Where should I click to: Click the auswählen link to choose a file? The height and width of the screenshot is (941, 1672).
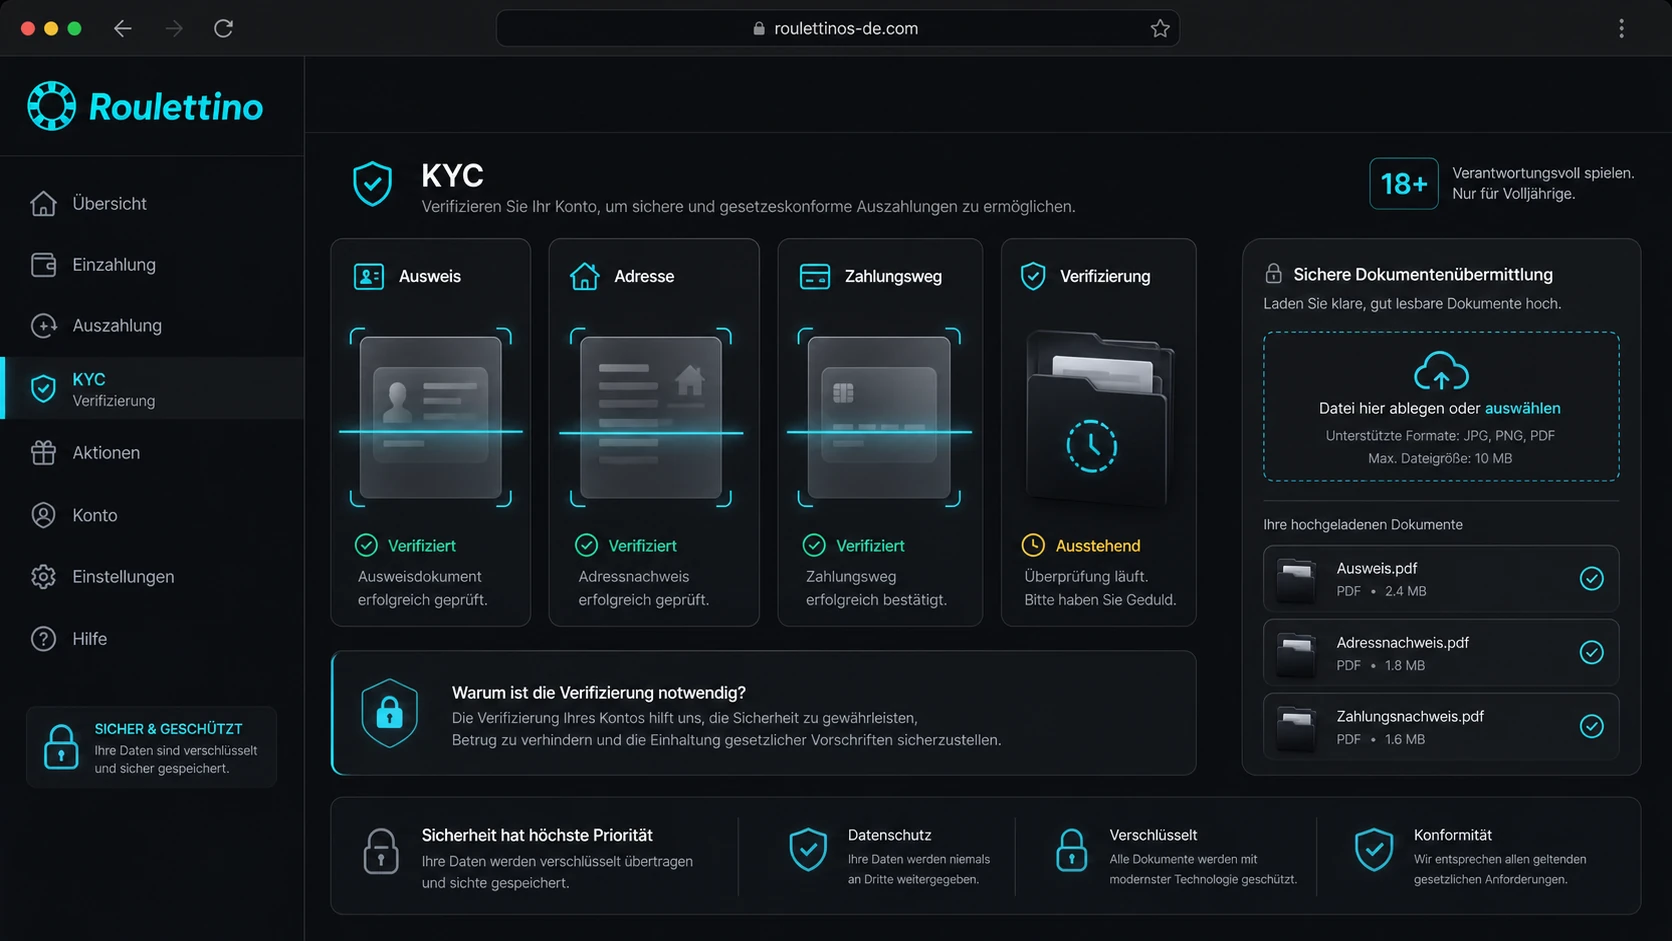pos(1522,408)
